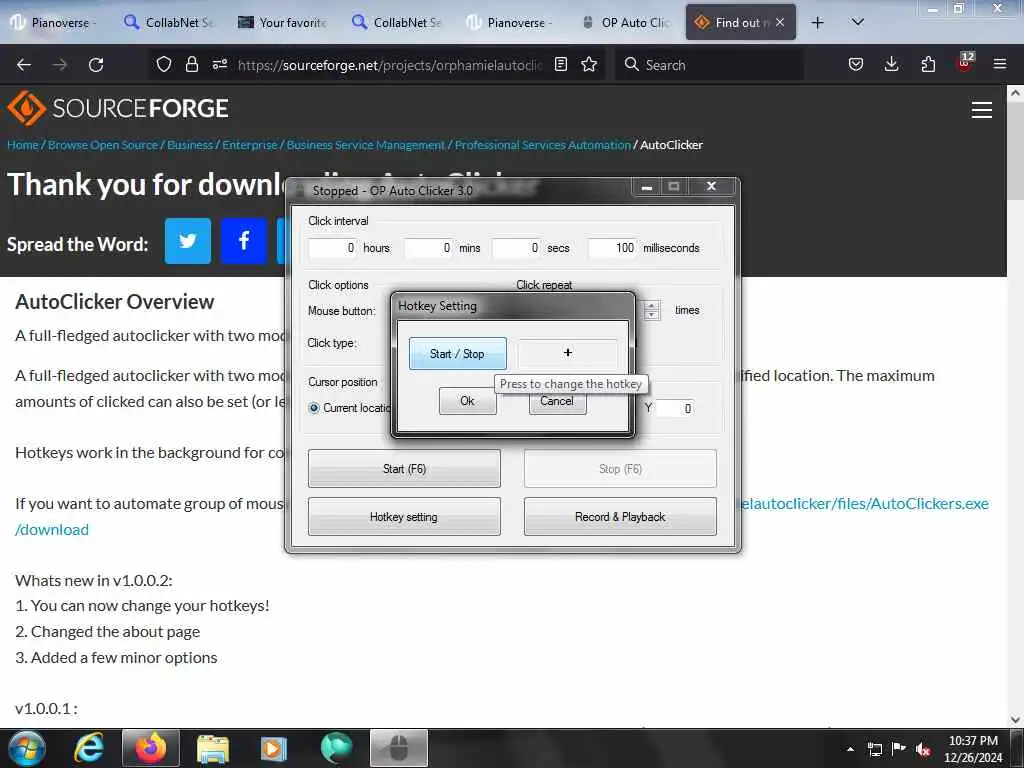The width and height of the screenshot is (1024, 768).
Task: Launch Internet Explorer from the taskbar
Action: tap(88, 748)
